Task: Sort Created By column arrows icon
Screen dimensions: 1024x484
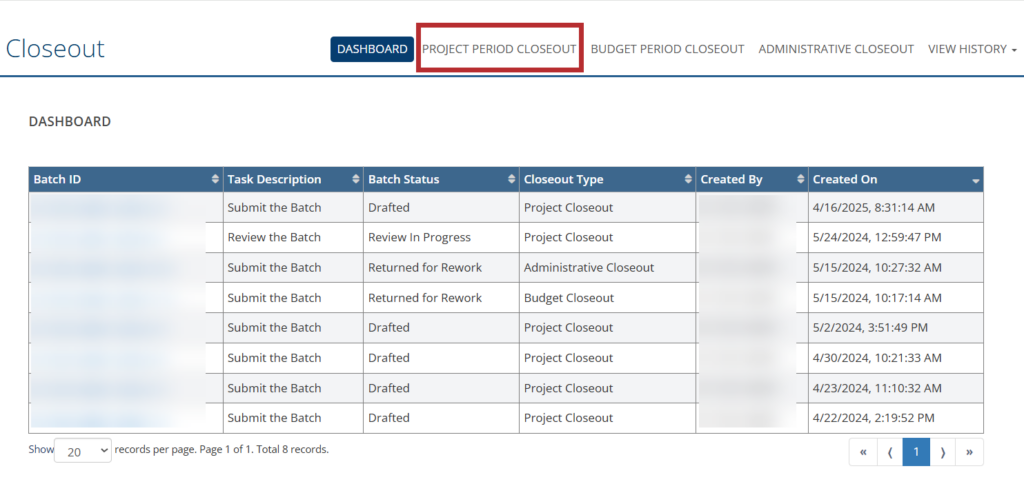Action: 800,180
